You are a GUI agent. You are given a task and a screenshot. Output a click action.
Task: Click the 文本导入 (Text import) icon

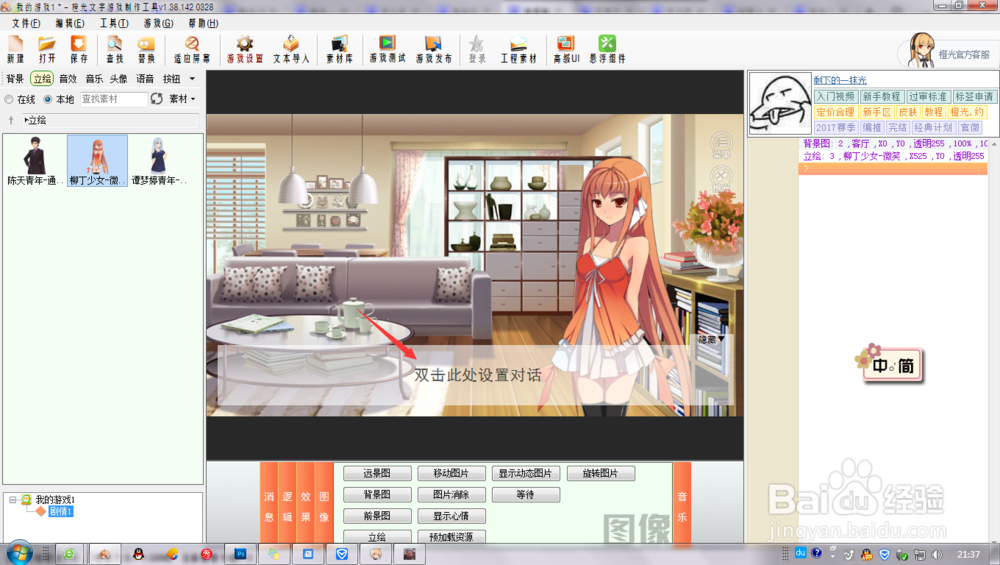pyautogui.click(x=291, y=49)
